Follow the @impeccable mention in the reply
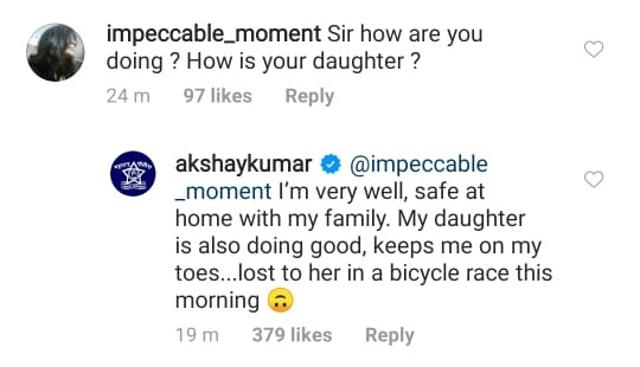This screenshot has height=367, width=640. pyautogui.click(x=418, y=165)
